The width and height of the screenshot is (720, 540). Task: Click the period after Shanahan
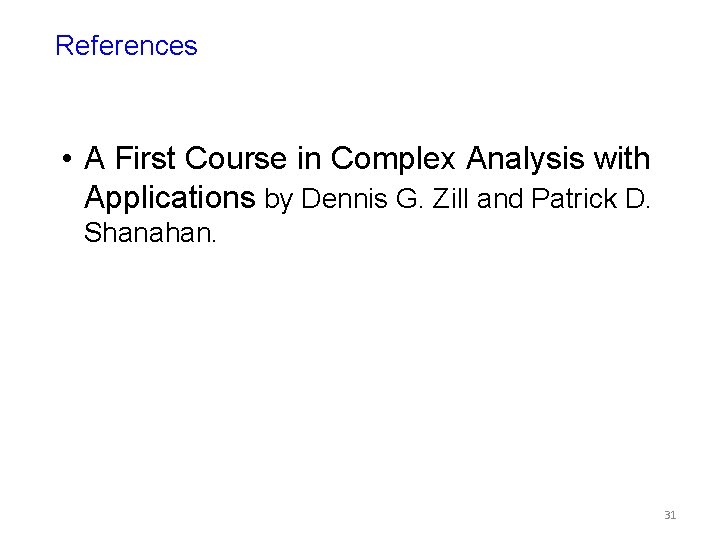(214, 242)
